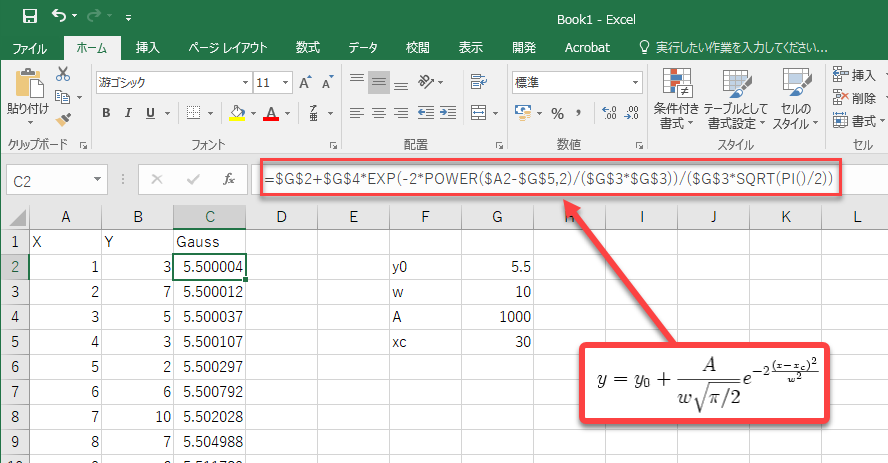Toggle Bold formatting
The height and width of the screenshot is (463, 888).
[107, 112]
